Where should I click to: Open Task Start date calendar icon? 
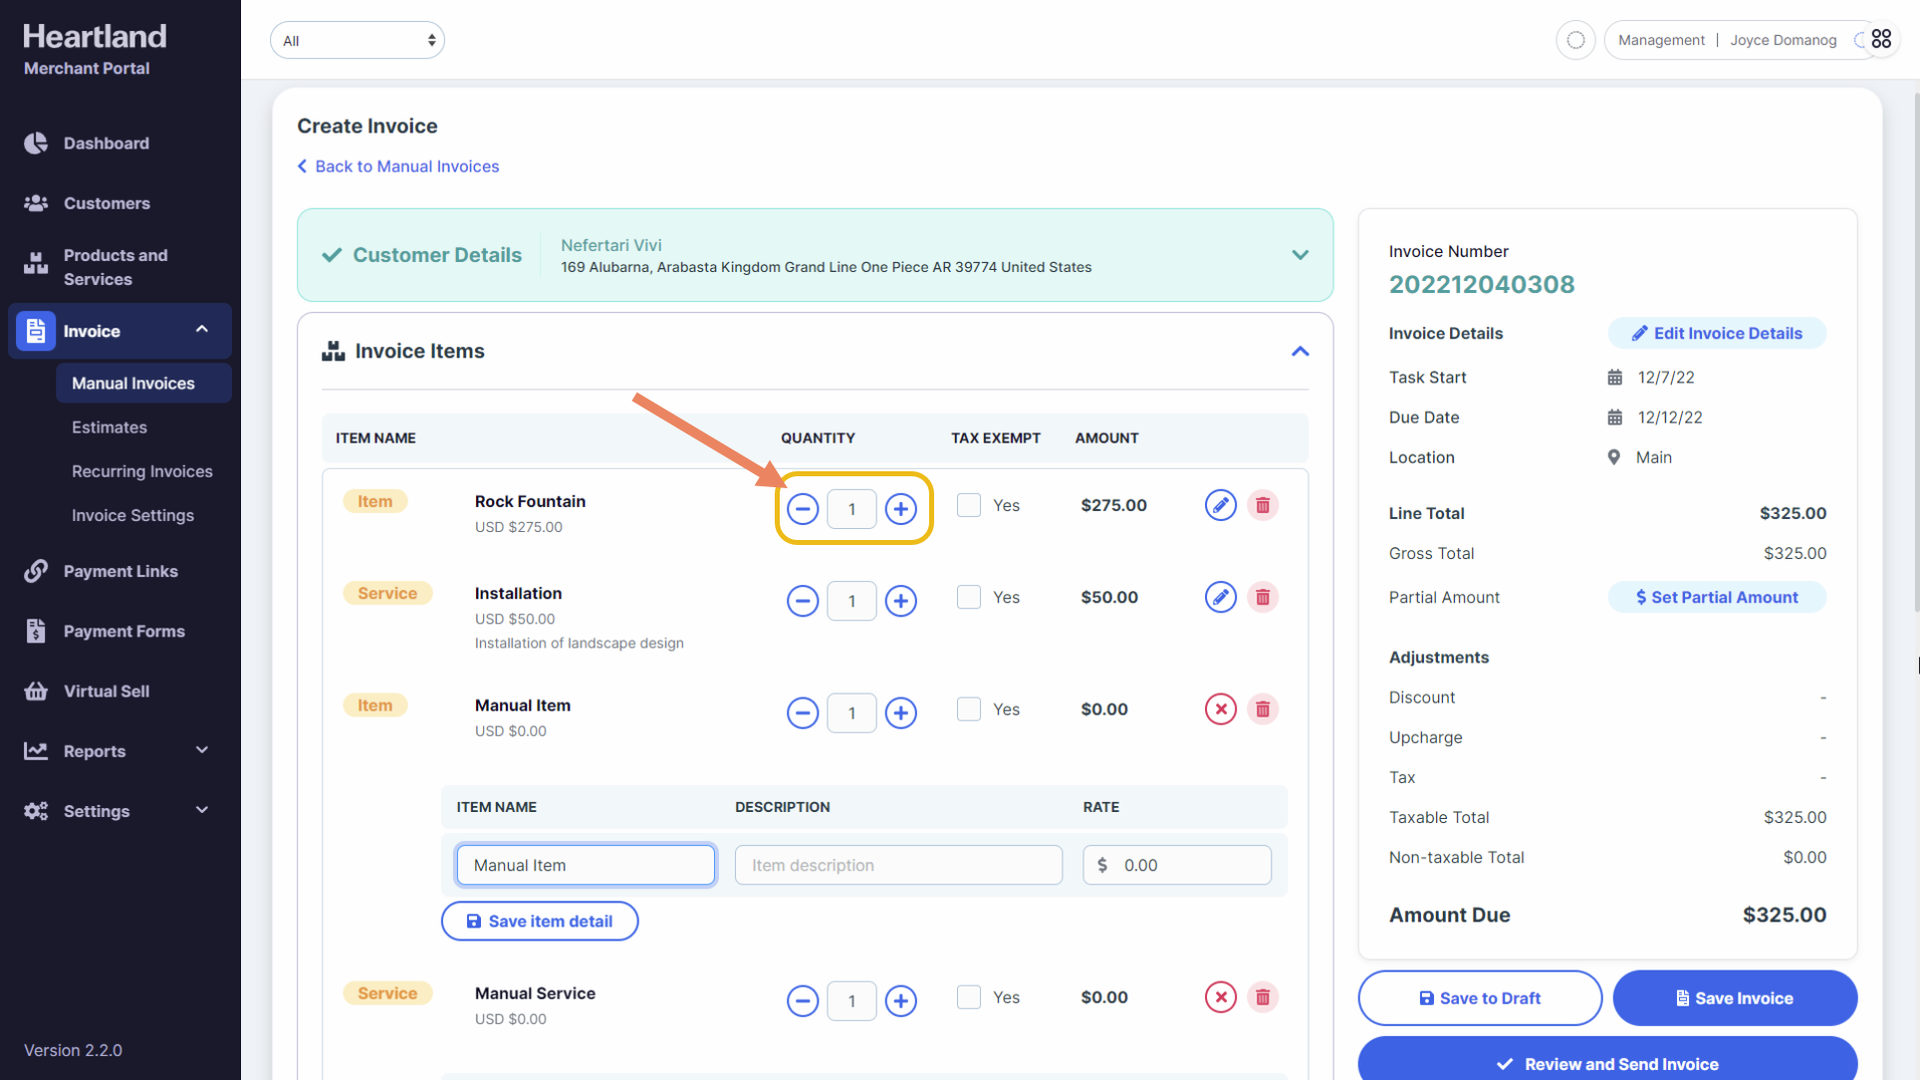click(x=1614, y=378)
